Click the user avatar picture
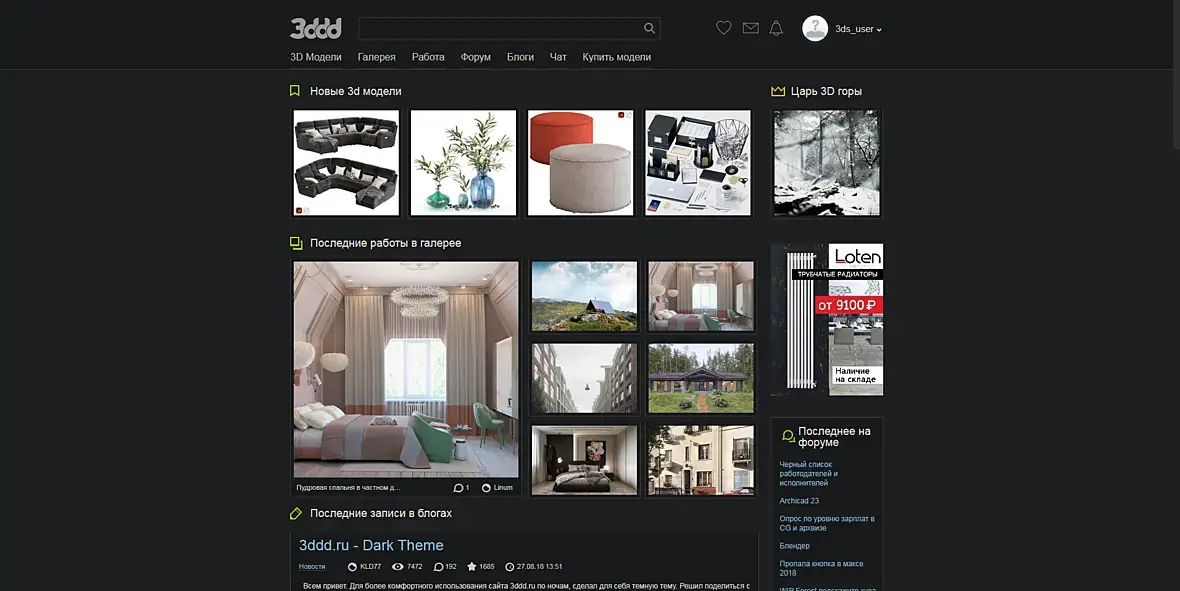Viewport: 1180px width, 591px height. [x=815, y=29]
